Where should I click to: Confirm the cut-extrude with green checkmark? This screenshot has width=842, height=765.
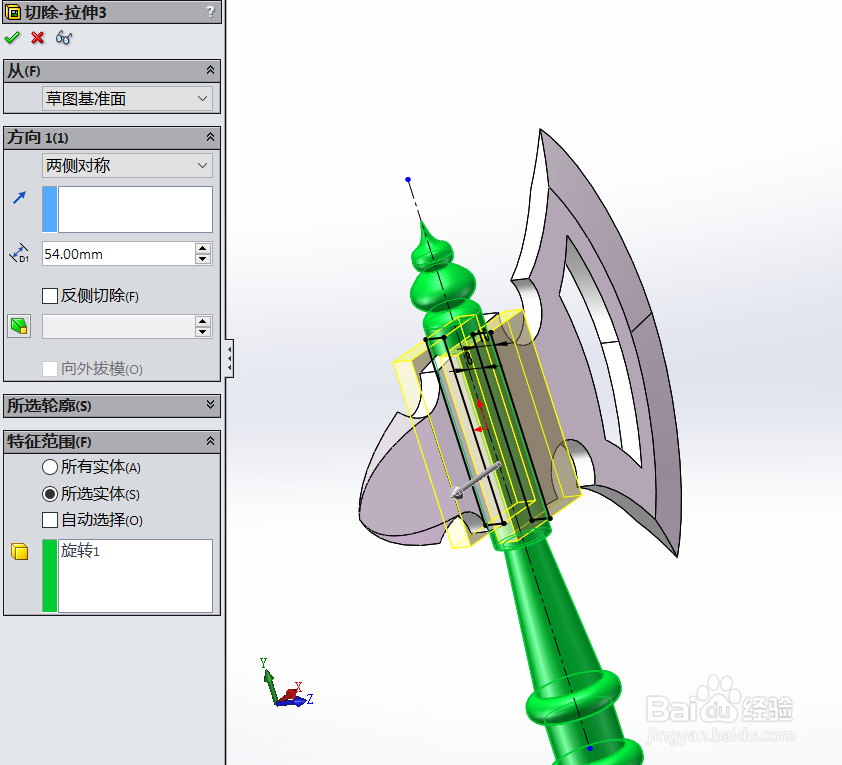pyautogui.click(x=12, y=38)
